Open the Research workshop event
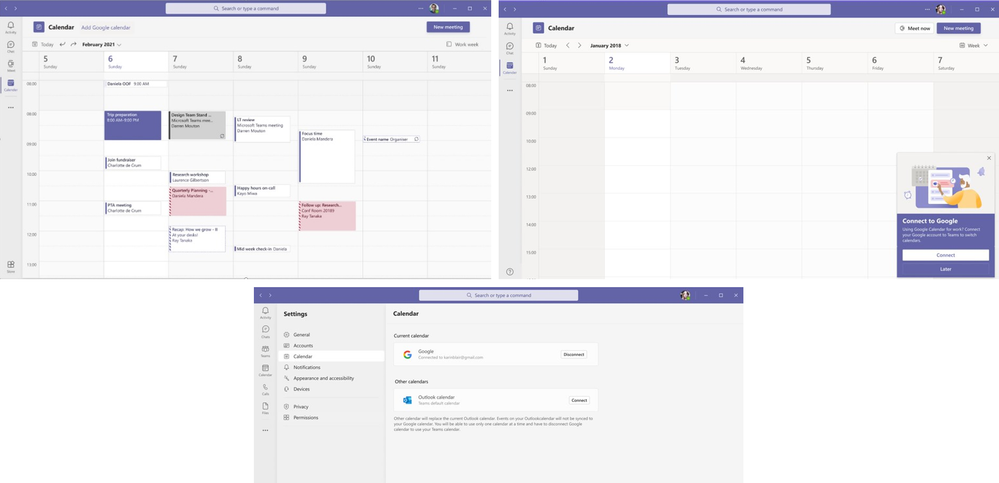Screen dimensions: 999x483 pos(197,177)
